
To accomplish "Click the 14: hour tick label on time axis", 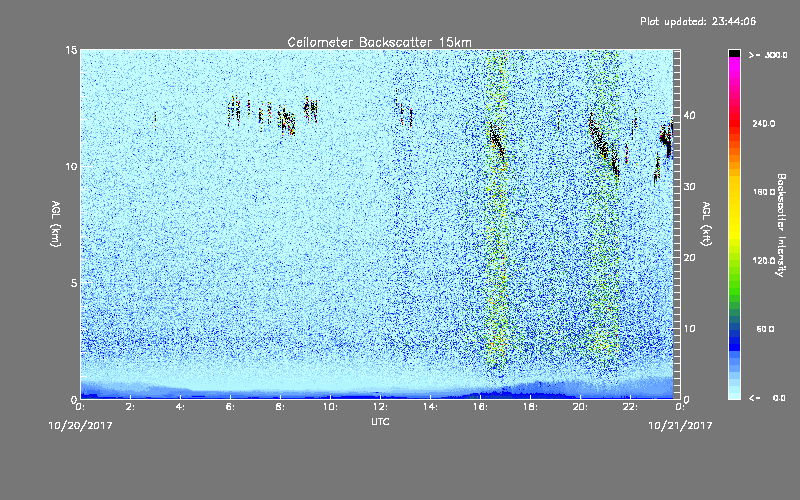I will coord(430,407).
